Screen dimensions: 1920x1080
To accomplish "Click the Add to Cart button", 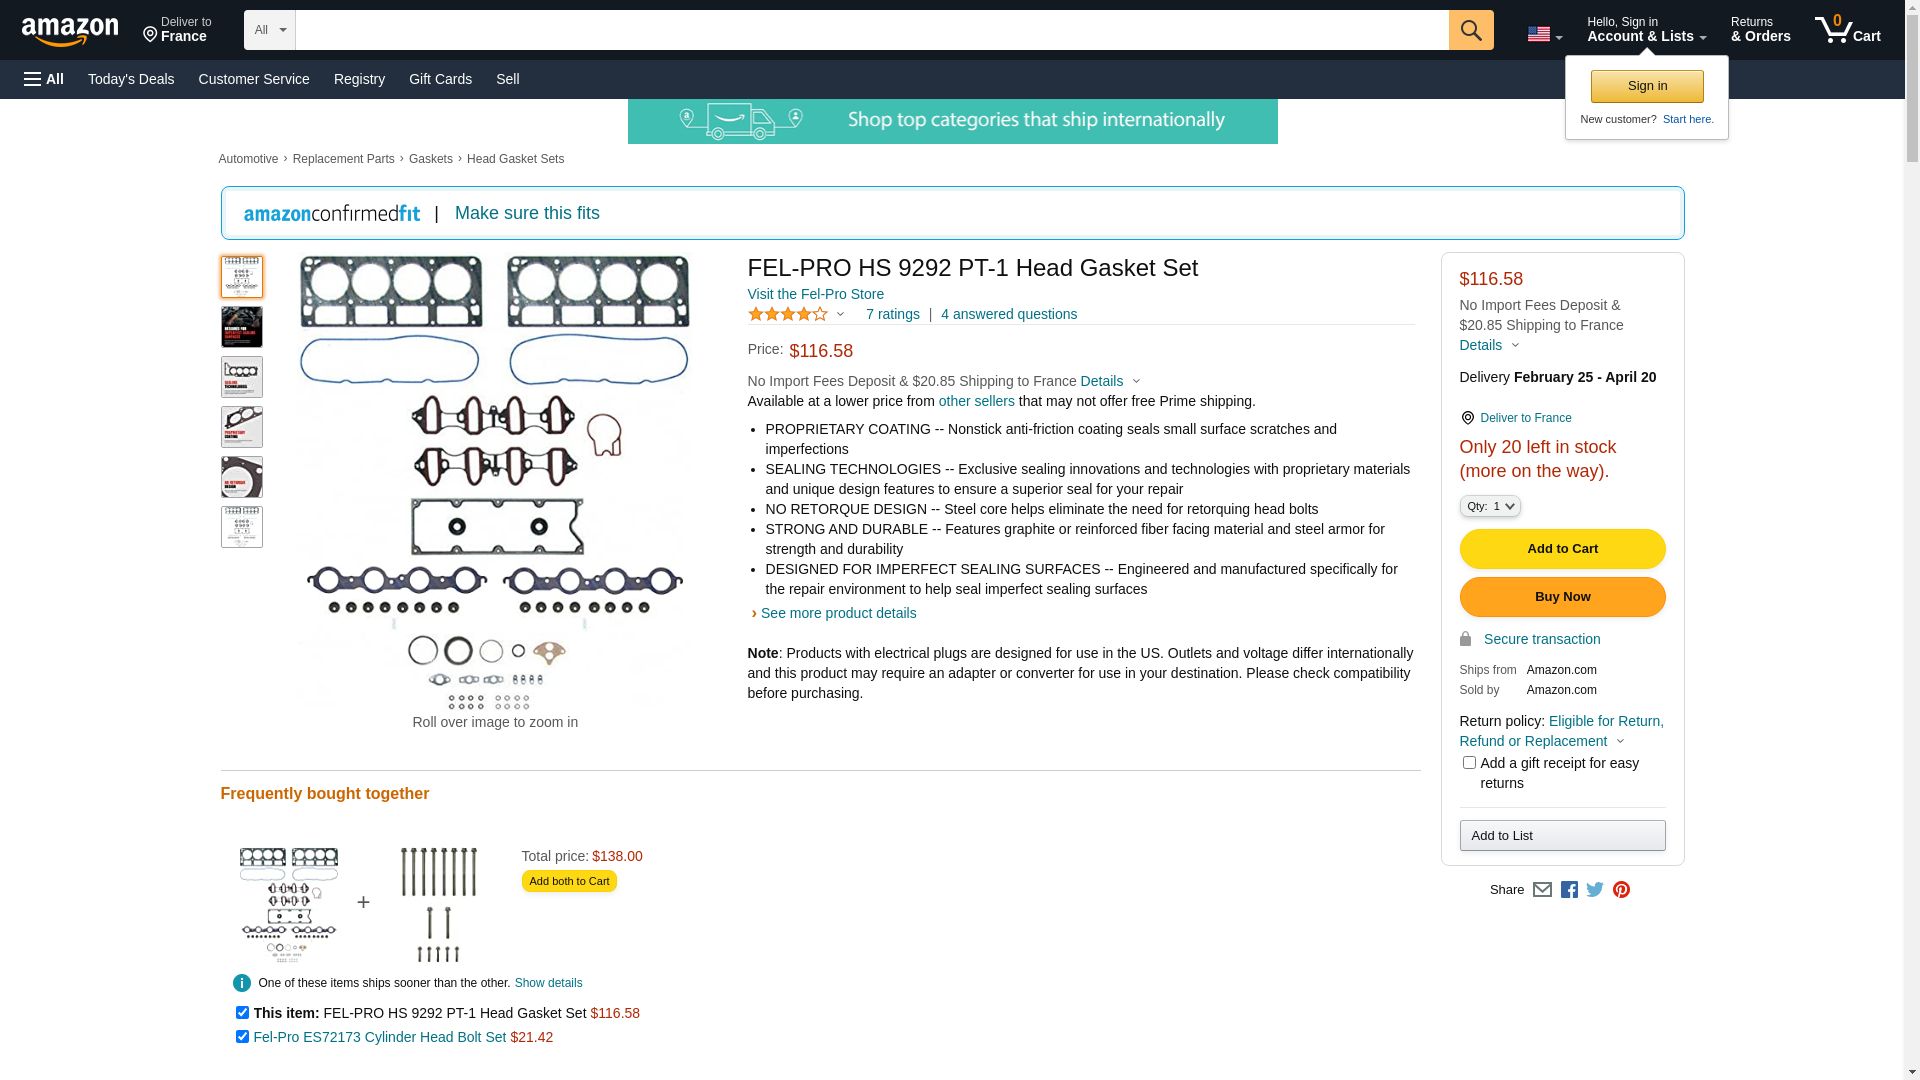I will [x=1562, y=549].
